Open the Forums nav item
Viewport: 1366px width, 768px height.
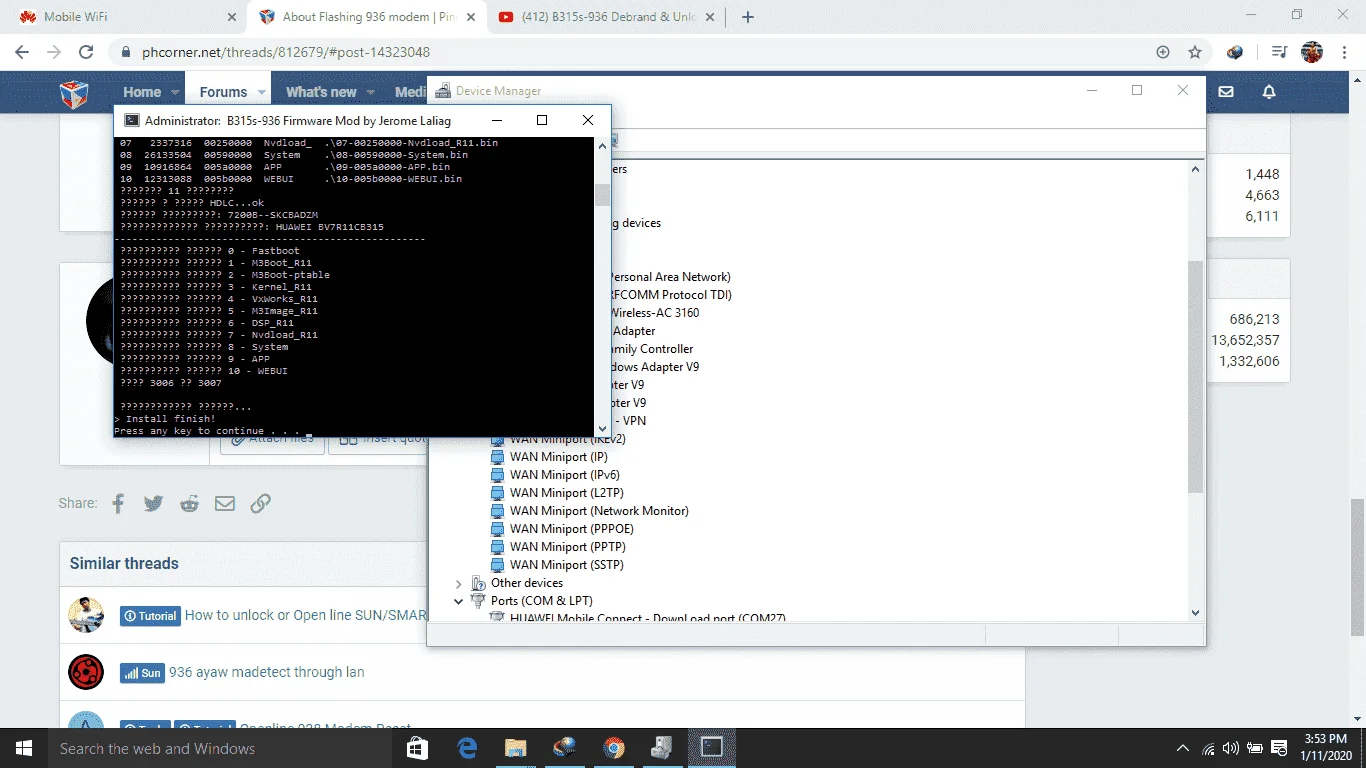[223, 92]
